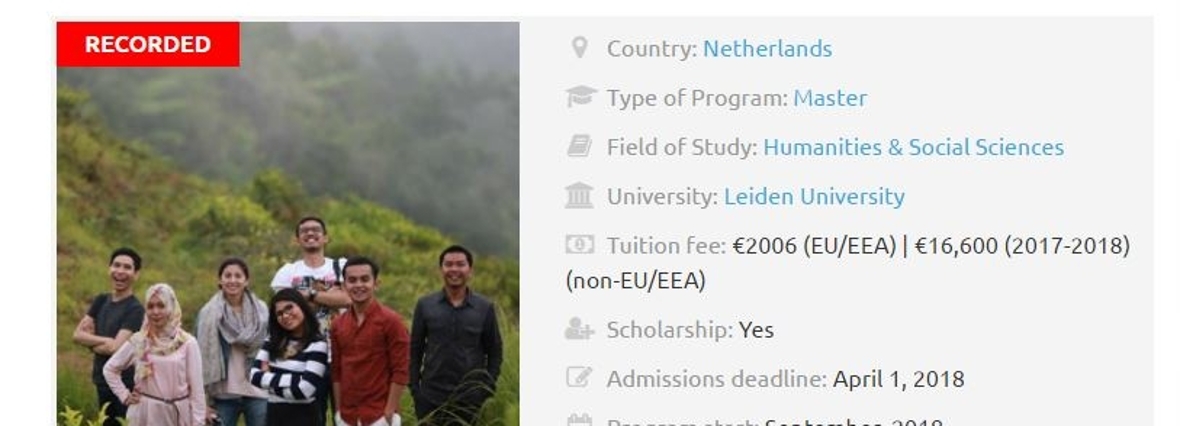The image size is (1180, 426).
Task: Click the Scholarship 'Yes' value
Action: point(756,329)
